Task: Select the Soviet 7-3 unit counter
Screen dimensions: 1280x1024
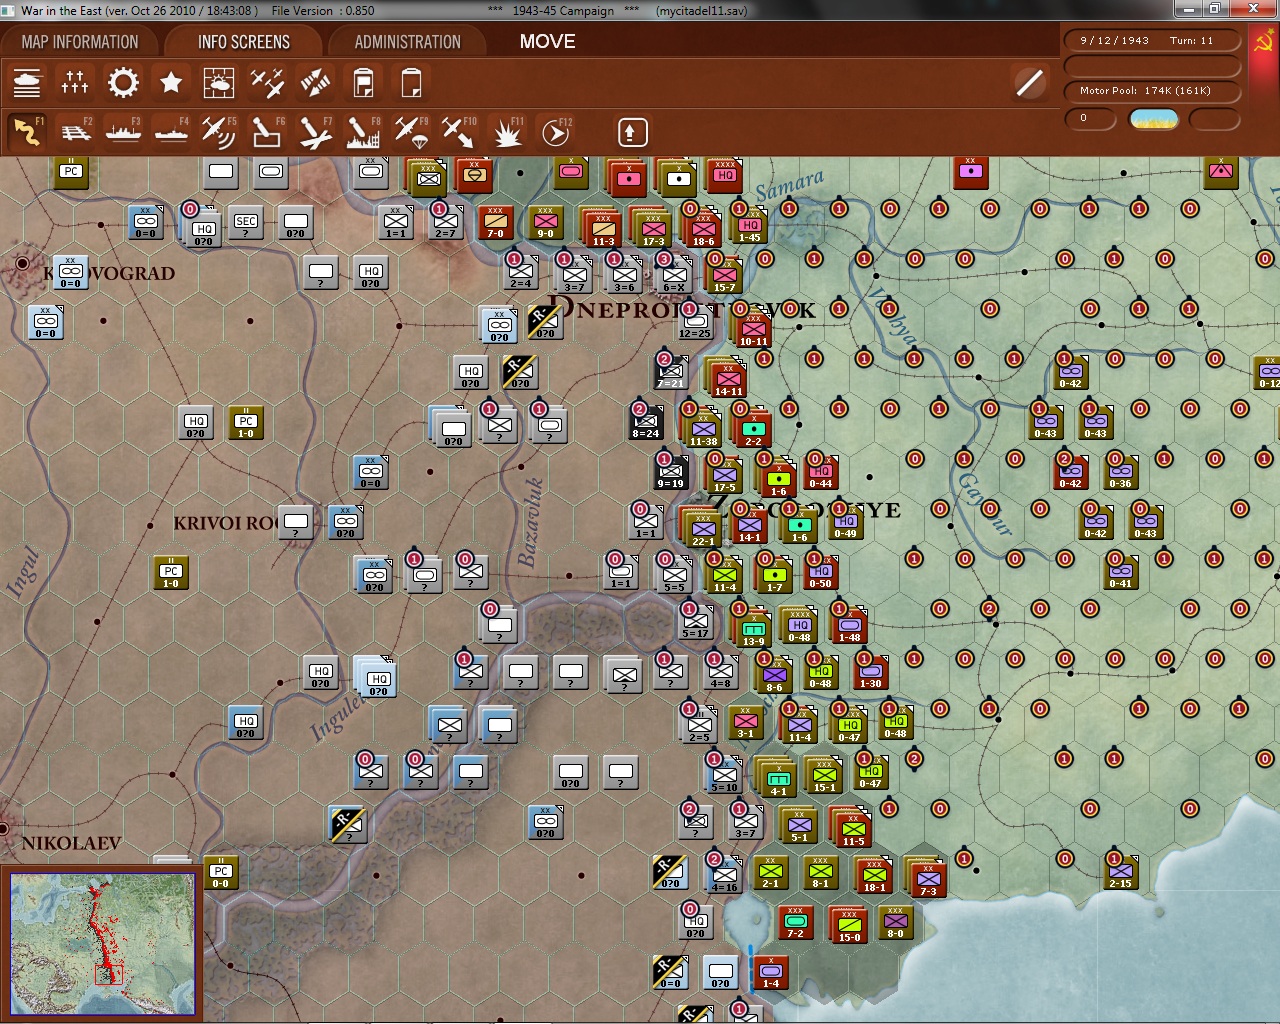Action: [x=927, y=878]
